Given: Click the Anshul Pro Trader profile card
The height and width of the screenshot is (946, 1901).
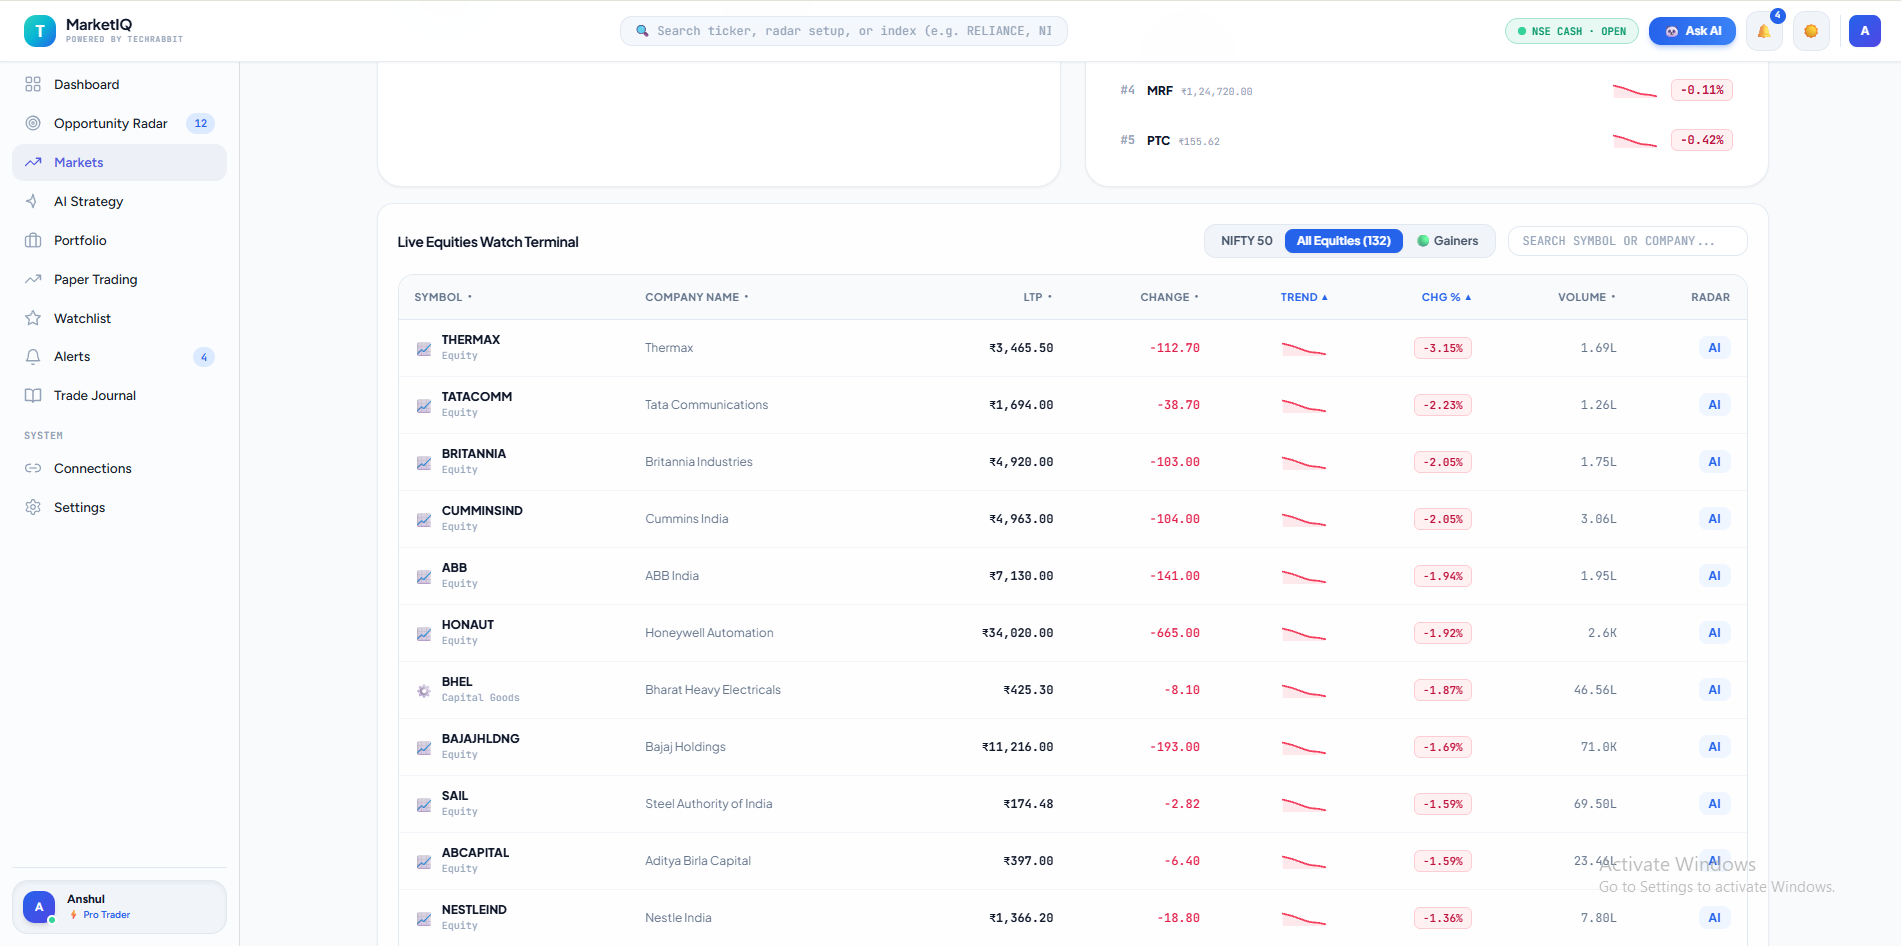Looking at the screenshot, I should click(119, 907).
